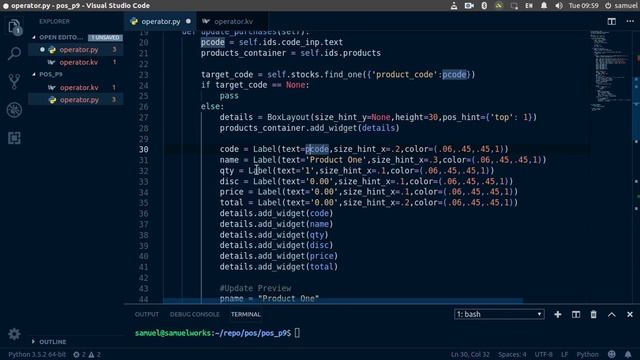The height and width of the screenshot is (360, 640).
Task: Select operator.py in POS_P9 folder
Action: (79, 100)
